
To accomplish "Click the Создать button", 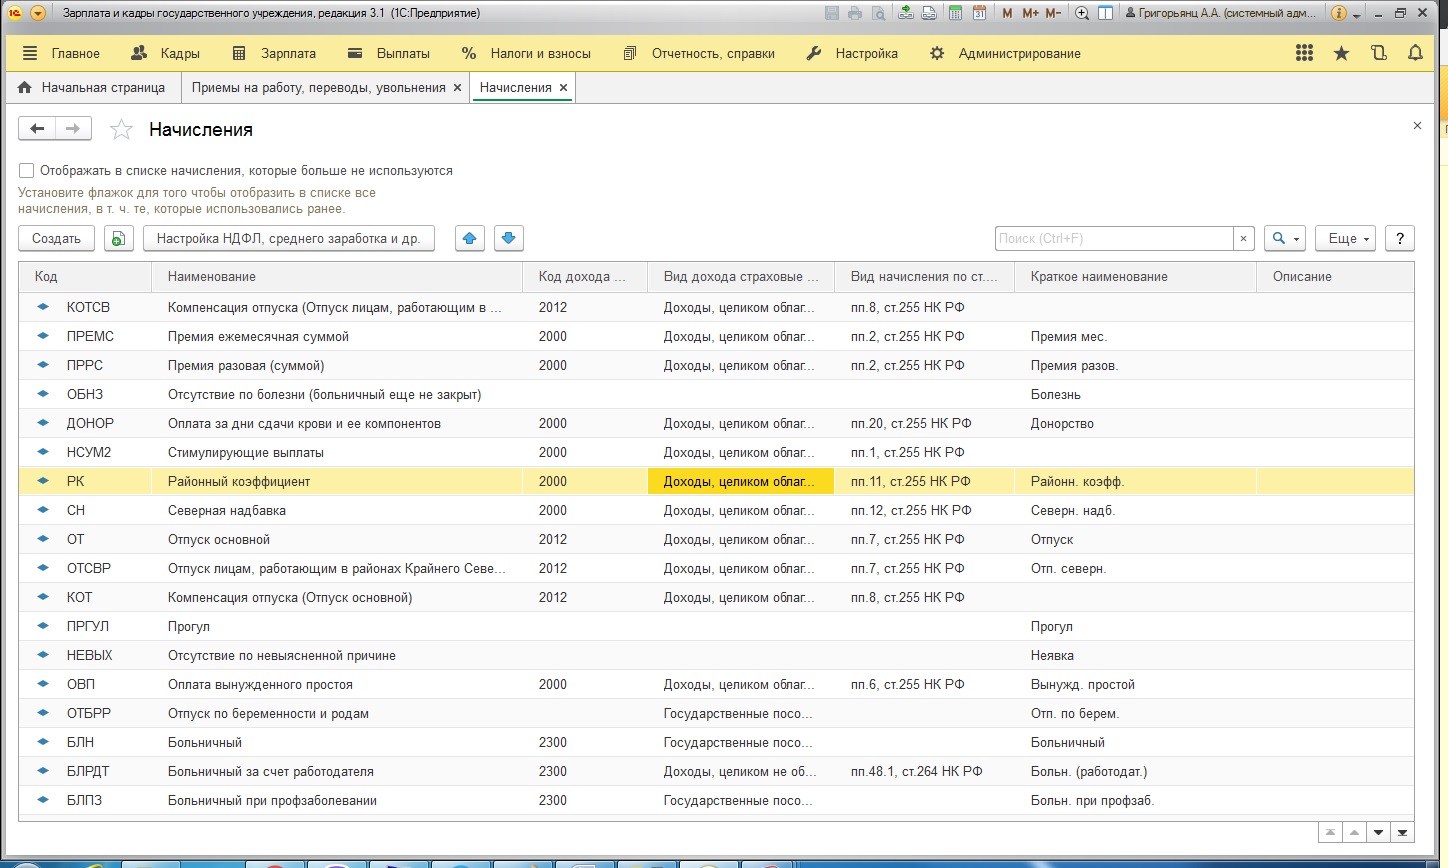I will [56, 239].
